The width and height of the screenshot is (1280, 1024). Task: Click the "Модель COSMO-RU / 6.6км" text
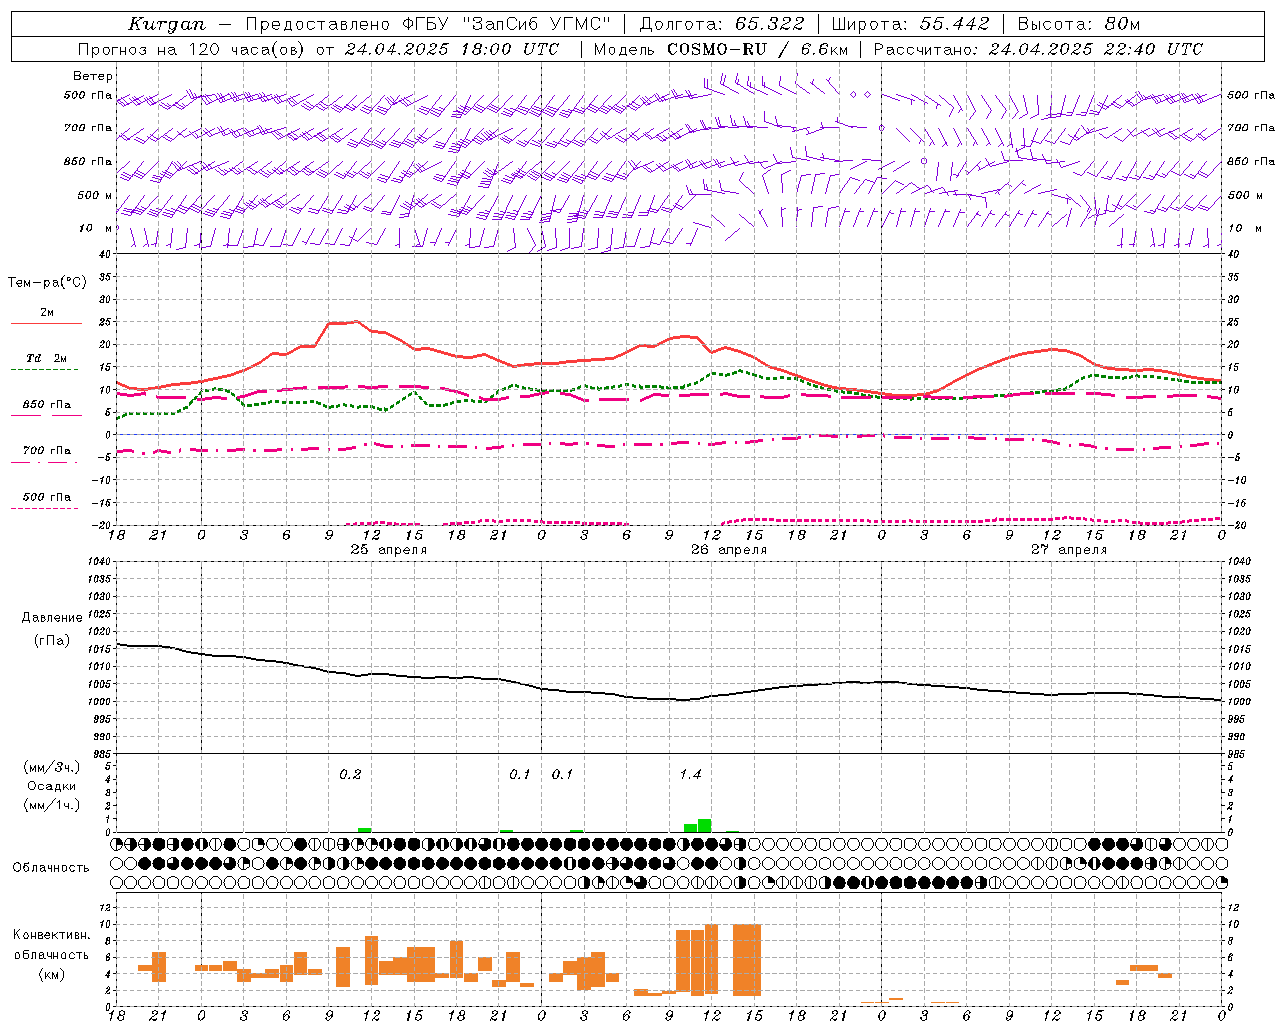[x=721, y=49]
